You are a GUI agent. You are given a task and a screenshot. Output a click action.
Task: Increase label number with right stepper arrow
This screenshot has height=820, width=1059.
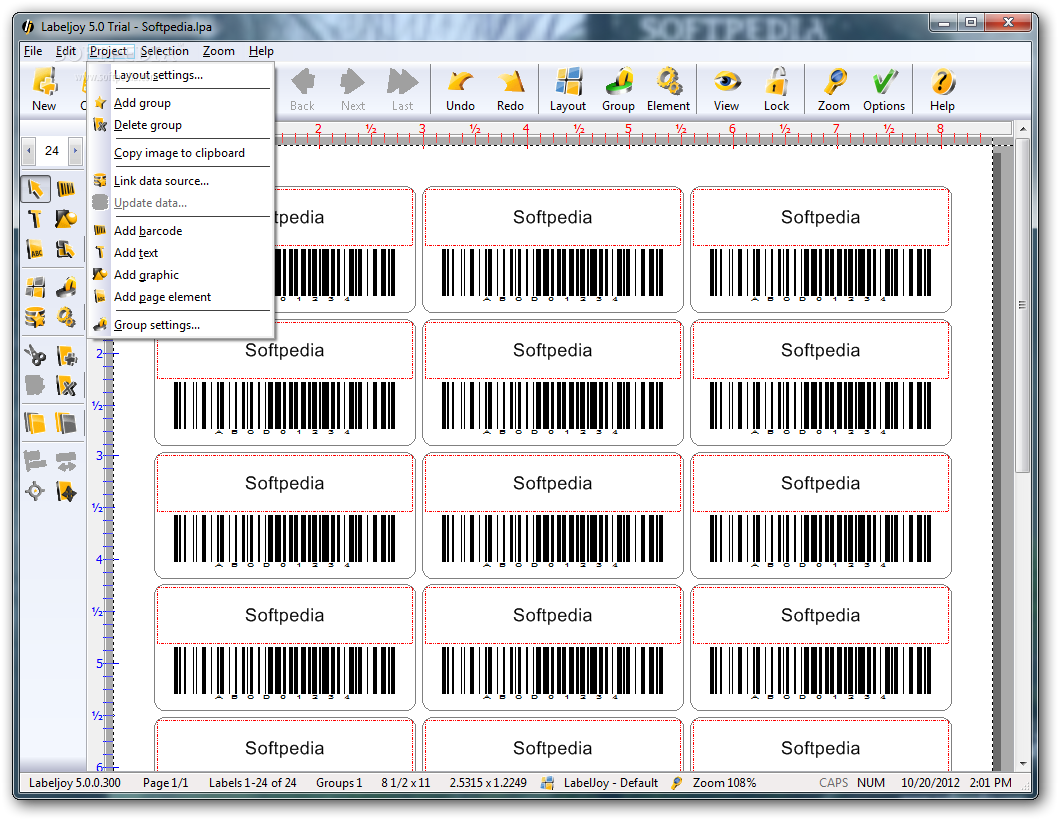click(x=76, y=151)
